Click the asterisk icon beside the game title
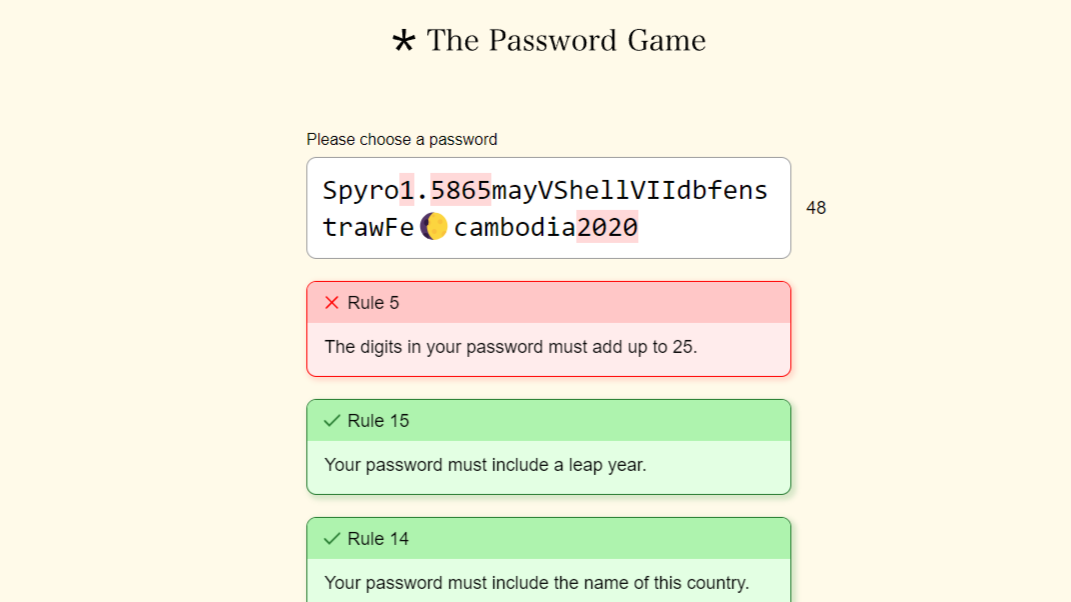1071x602 pixels. [403, 41]
